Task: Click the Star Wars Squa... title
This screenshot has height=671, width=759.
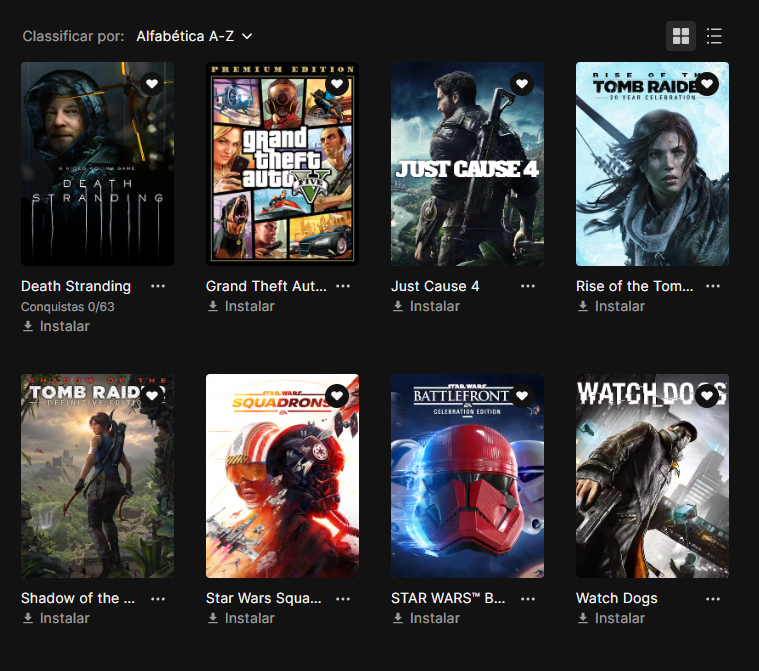Action: point(263,598)
